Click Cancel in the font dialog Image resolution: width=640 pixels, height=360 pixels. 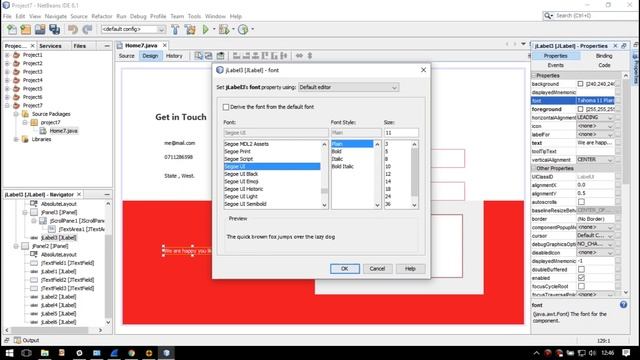377,269
